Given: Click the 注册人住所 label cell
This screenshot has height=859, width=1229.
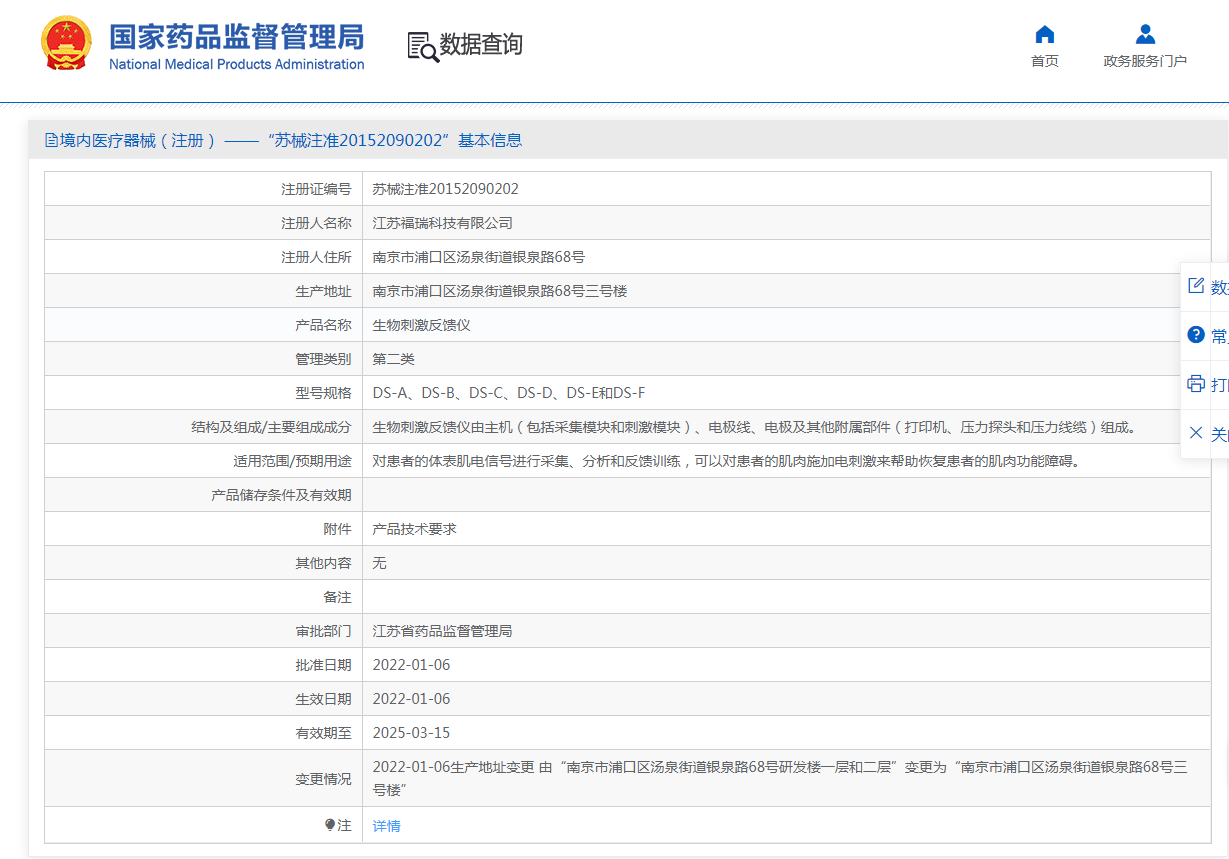Looking at the screenshot, I should [204, 257].
